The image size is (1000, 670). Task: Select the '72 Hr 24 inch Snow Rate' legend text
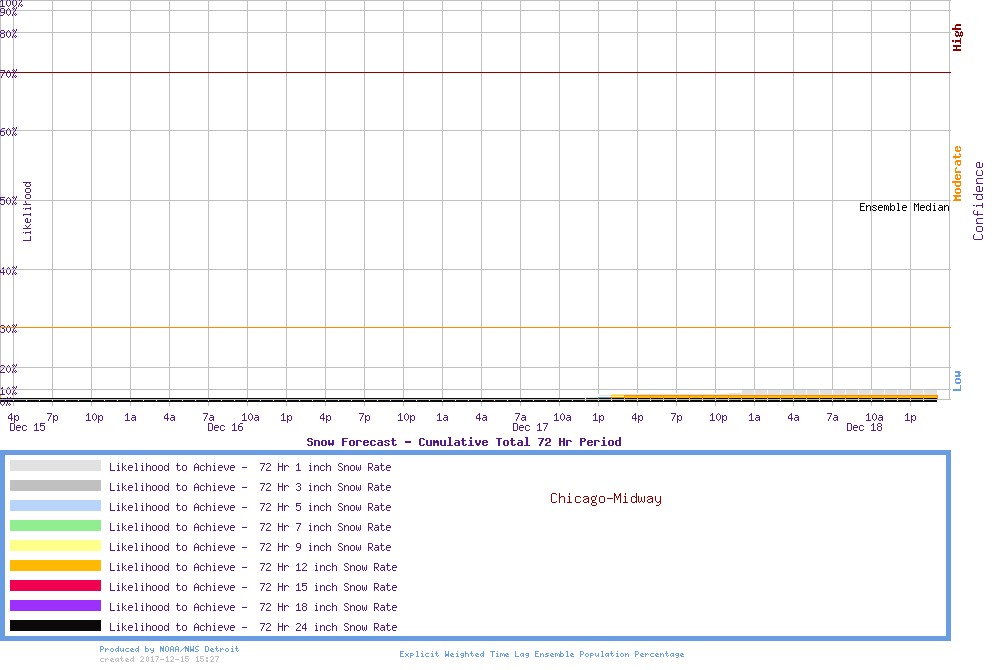[x=328, y=627]
